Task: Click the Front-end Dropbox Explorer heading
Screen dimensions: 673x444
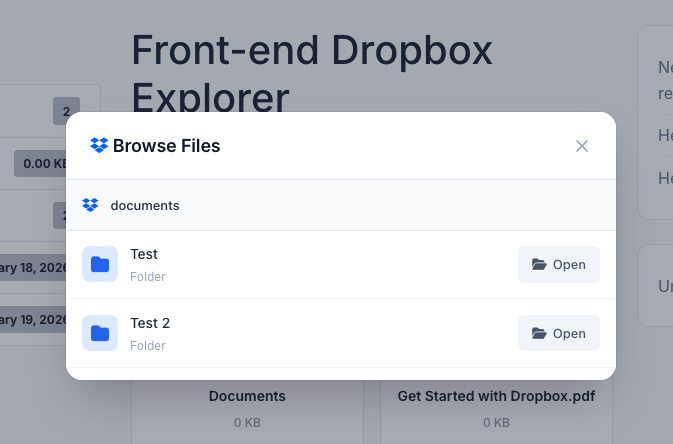Action: click(312, 73)
